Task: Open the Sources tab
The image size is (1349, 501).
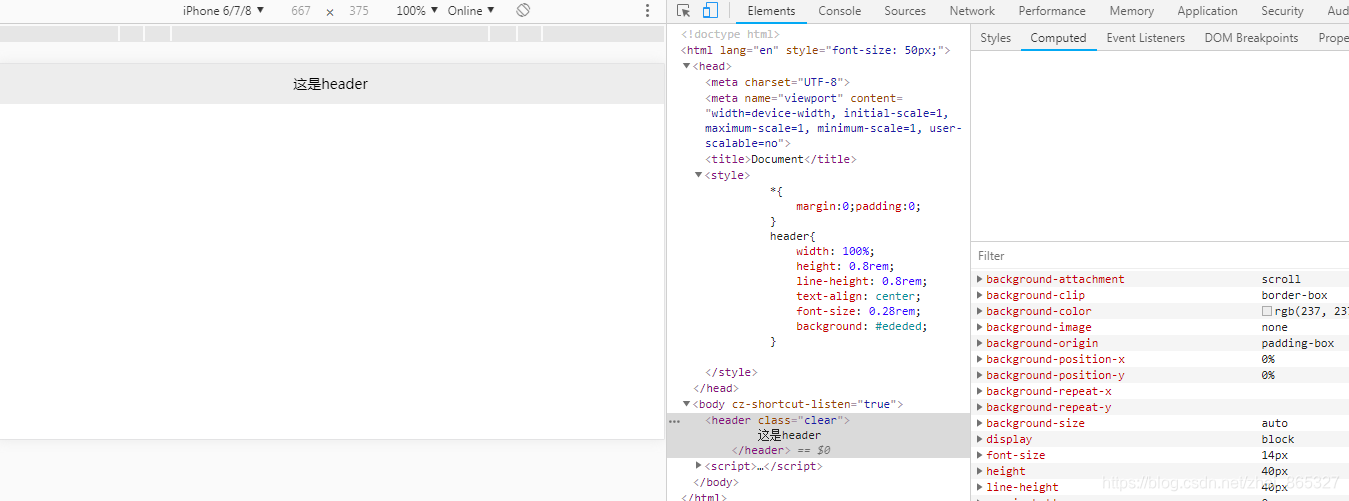Action: pos(905,11)
